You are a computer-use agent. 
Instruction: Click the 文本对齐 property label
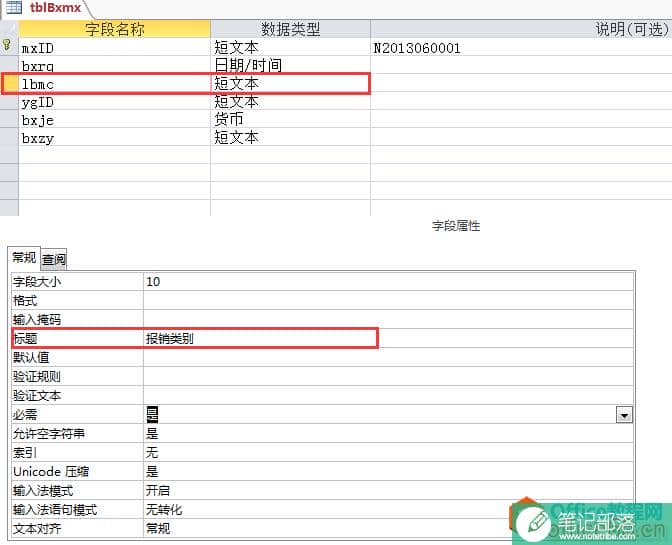click(37, 528)
